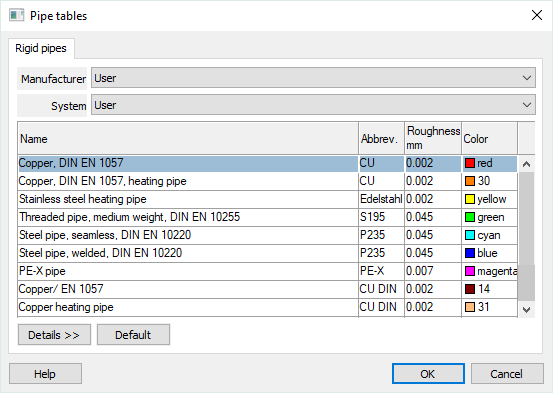Open Help for pipe tables
Image resolution: width=553 pixels, height=393 pixels.
45,374
